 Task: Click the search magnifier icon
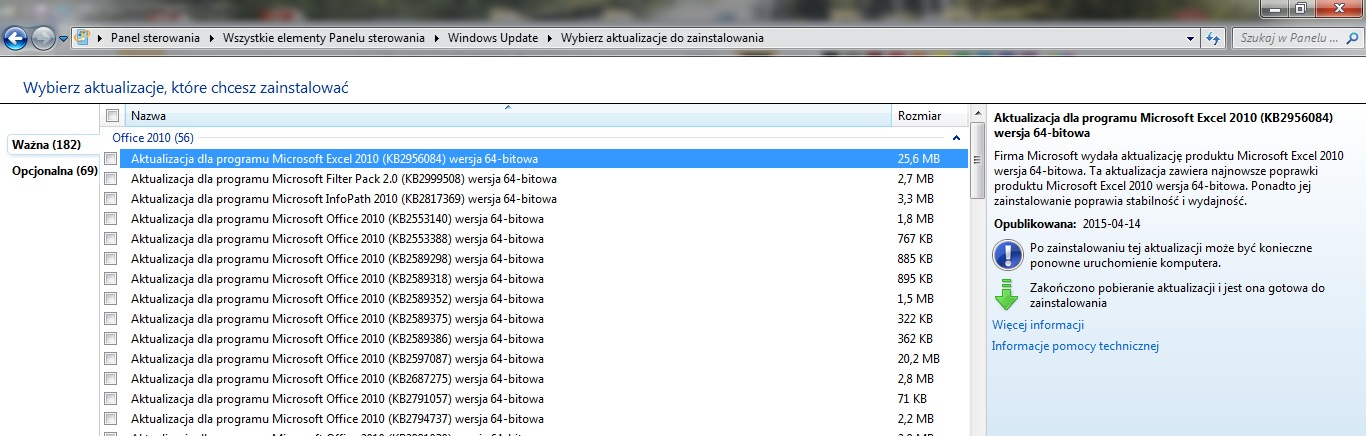[1351, 38]
